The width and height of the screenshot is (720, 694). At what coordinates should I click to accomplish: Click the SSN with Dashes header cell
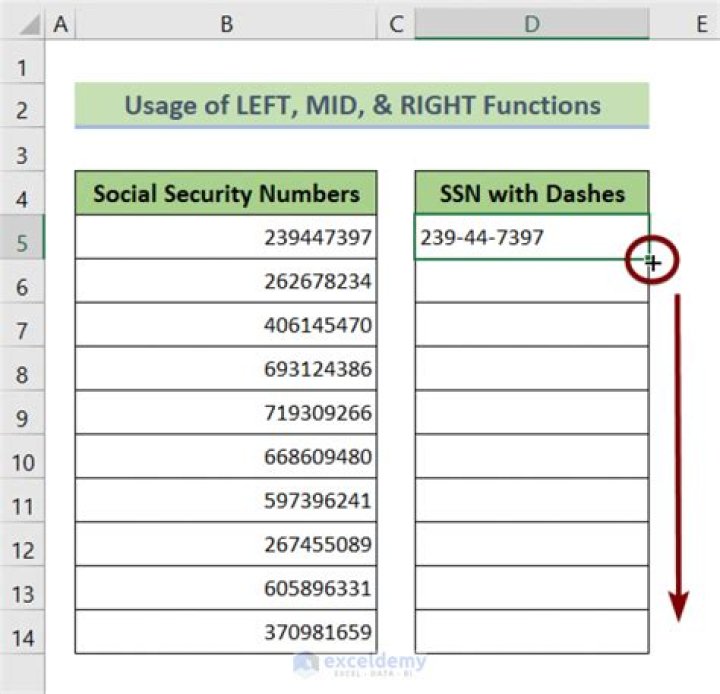(x=531, y=193)
